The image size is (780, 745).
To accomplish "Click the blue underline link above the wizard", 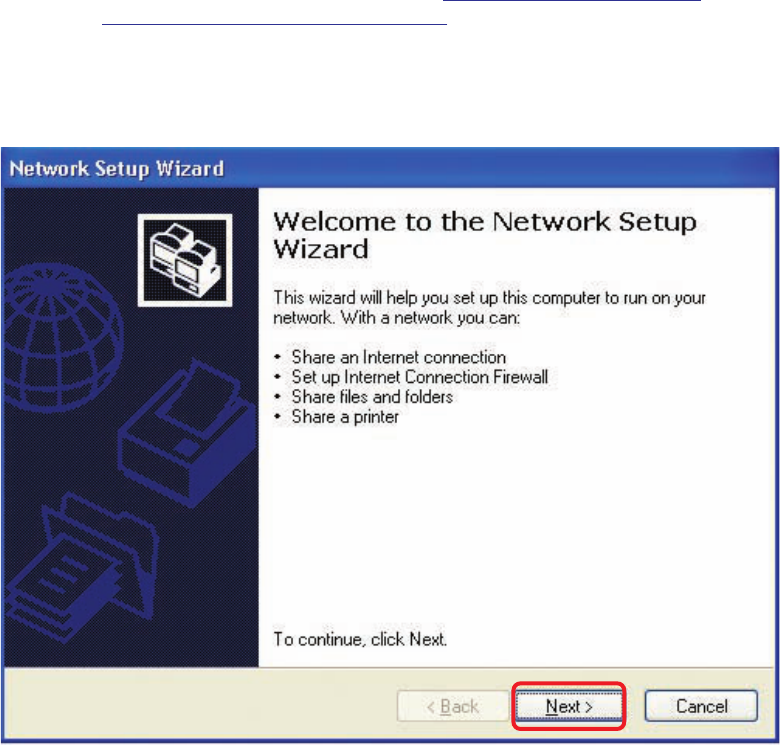I will [x=274, y=23].
